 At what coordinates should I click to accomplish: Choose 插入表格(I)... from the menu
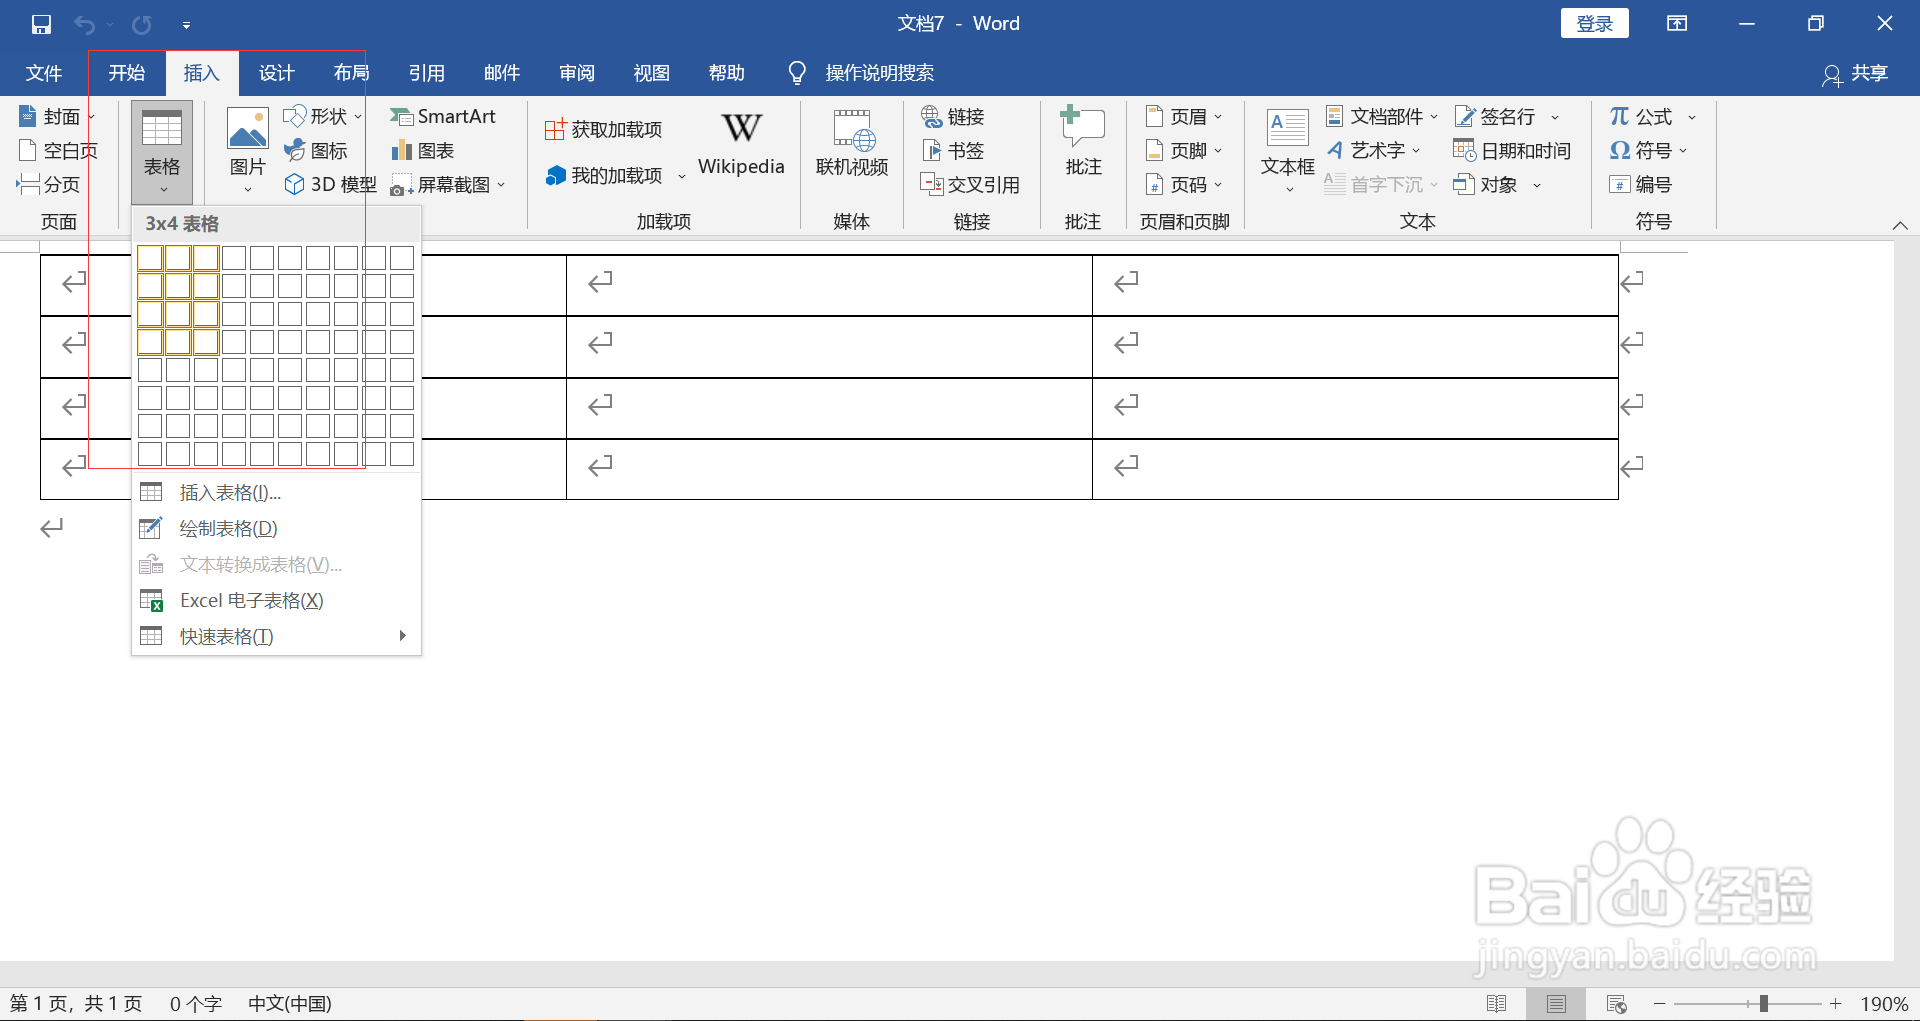276,492
